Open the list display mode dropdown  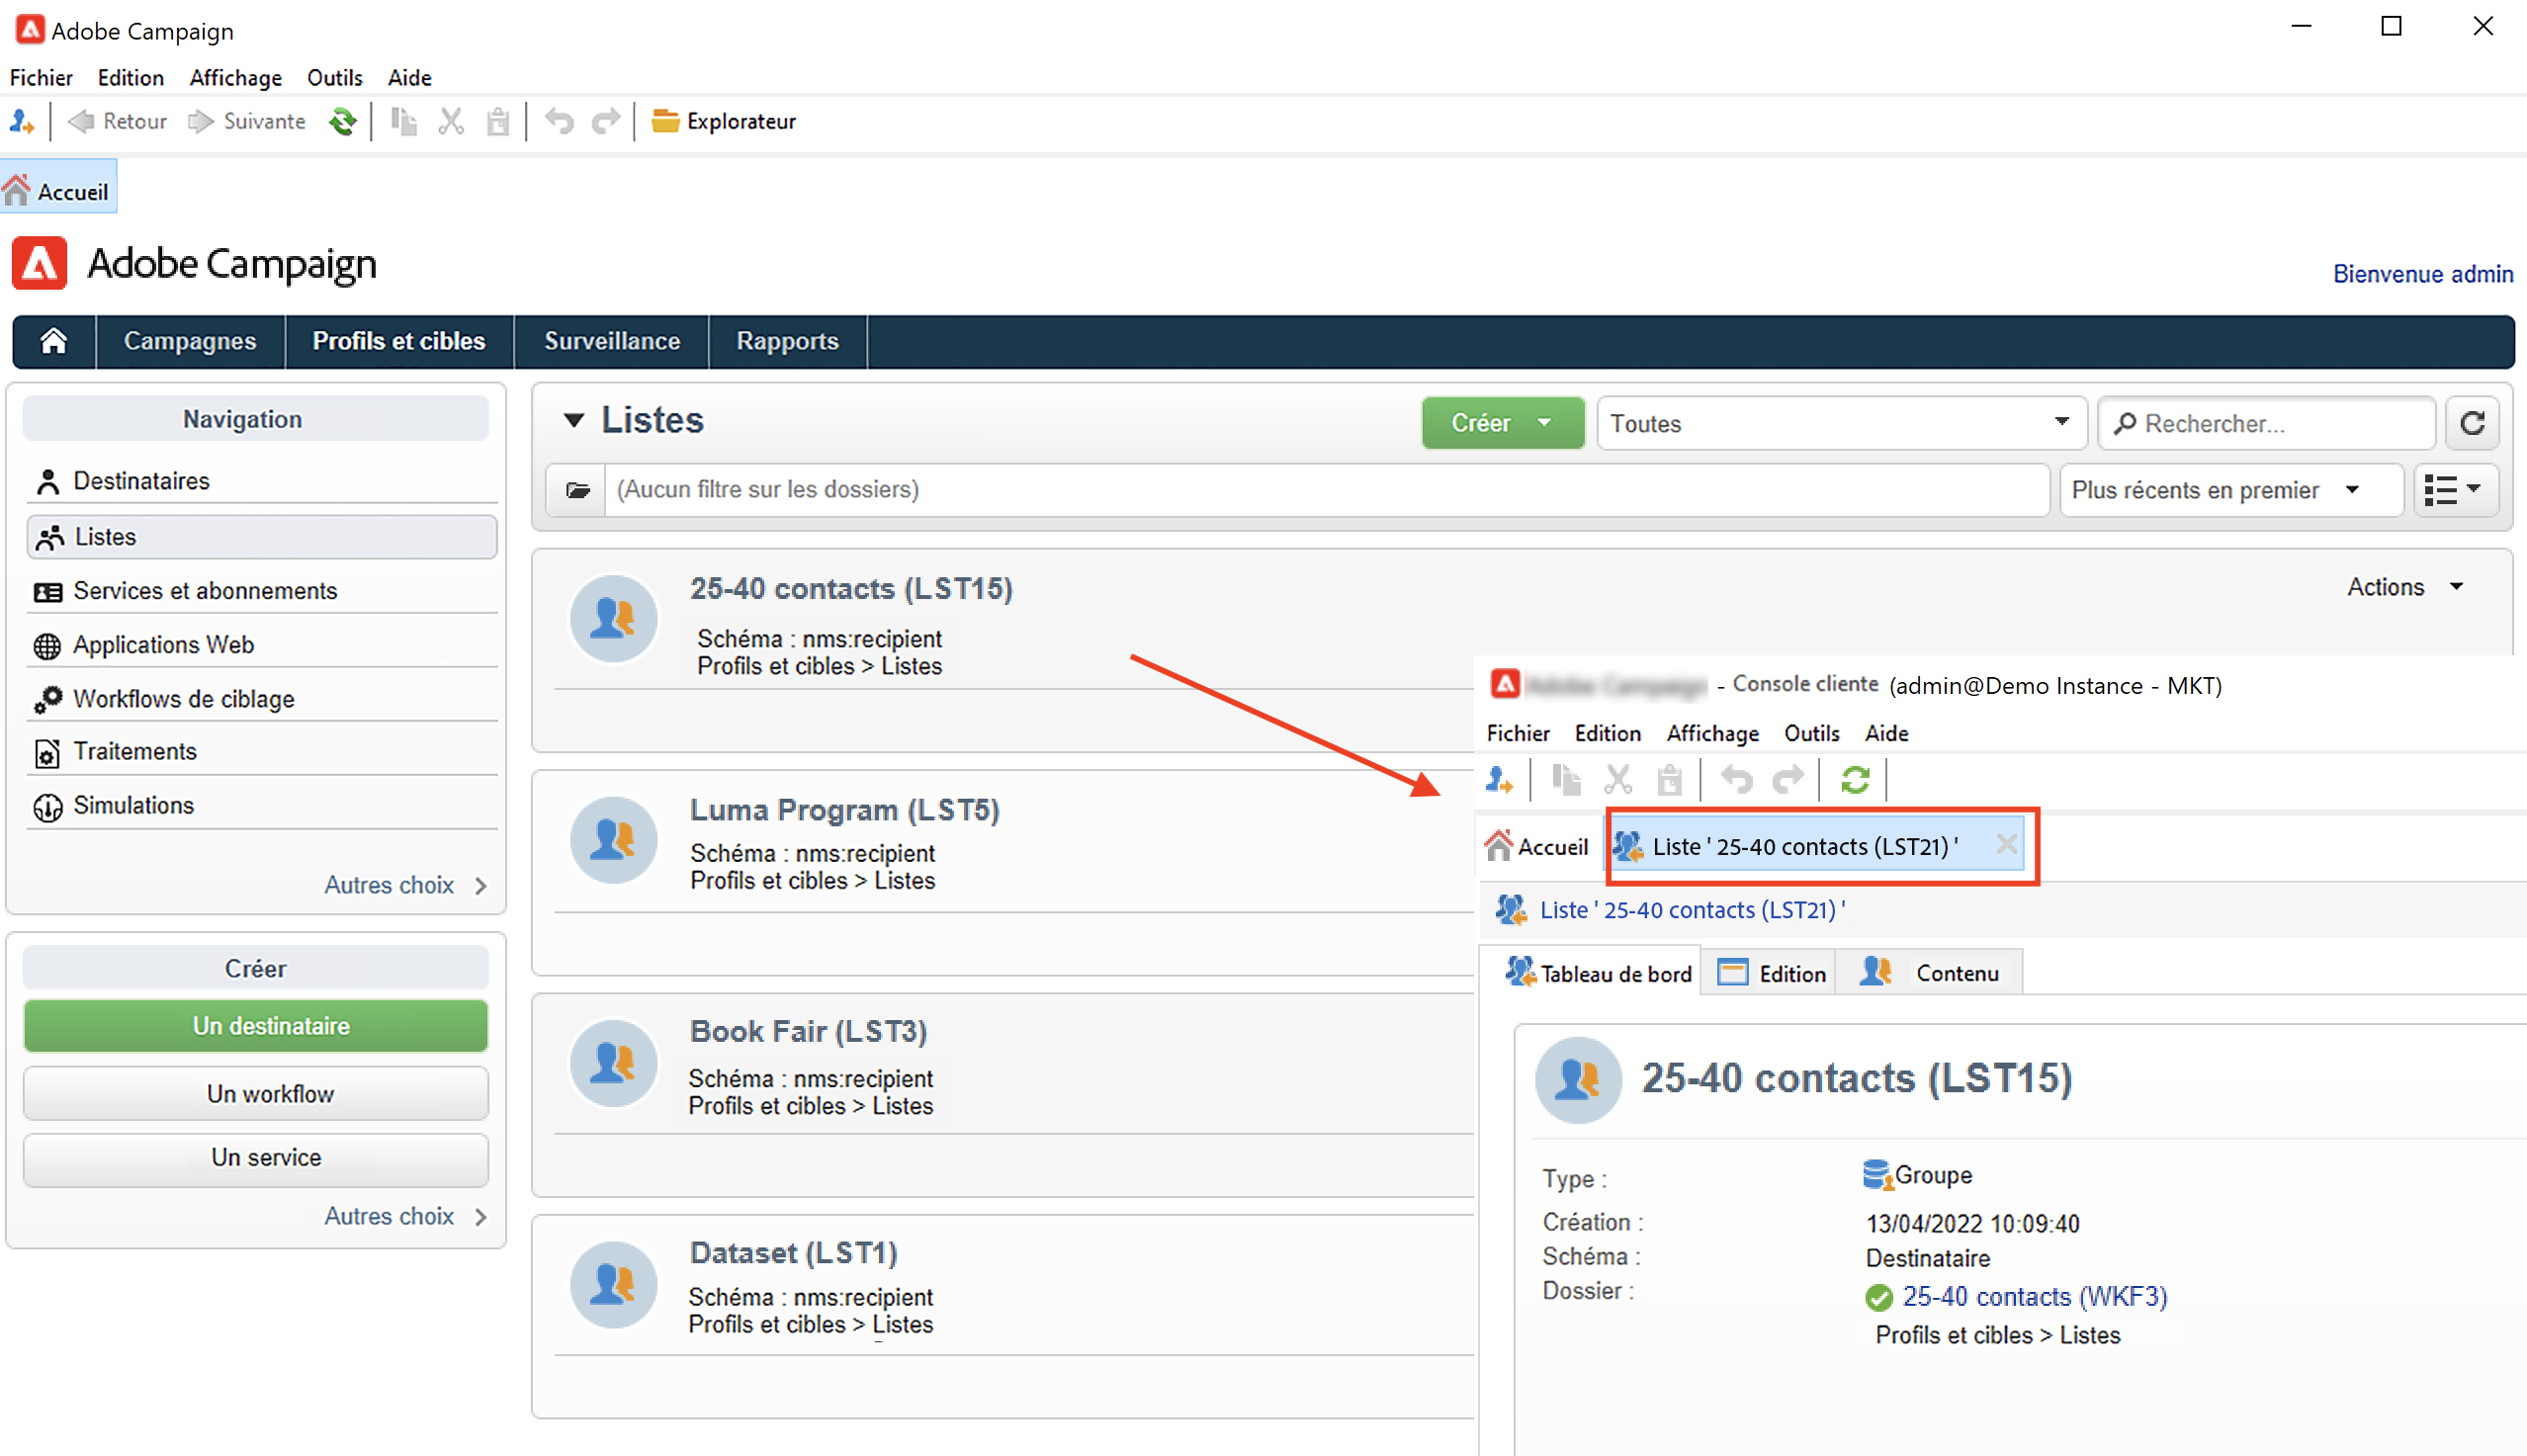click(x=2454, y=490)
